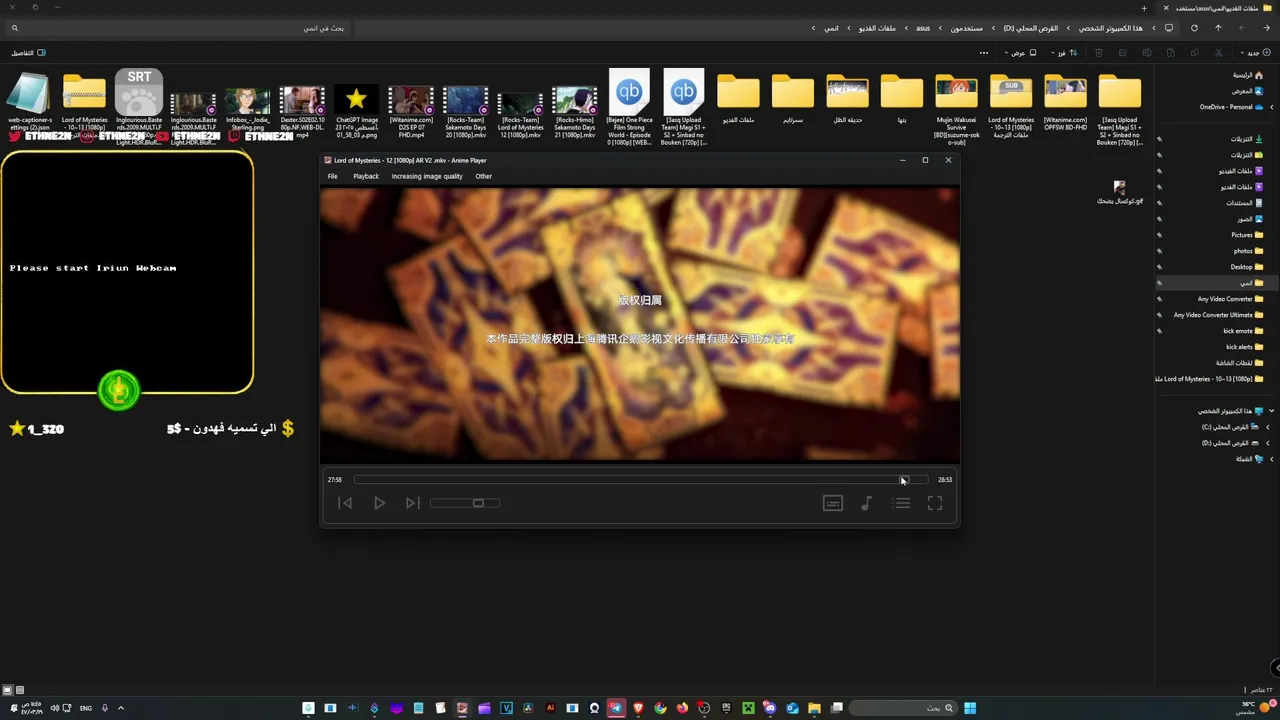Open kick emote folder in sidebar
The image size is (1280, 720).
1243,331
